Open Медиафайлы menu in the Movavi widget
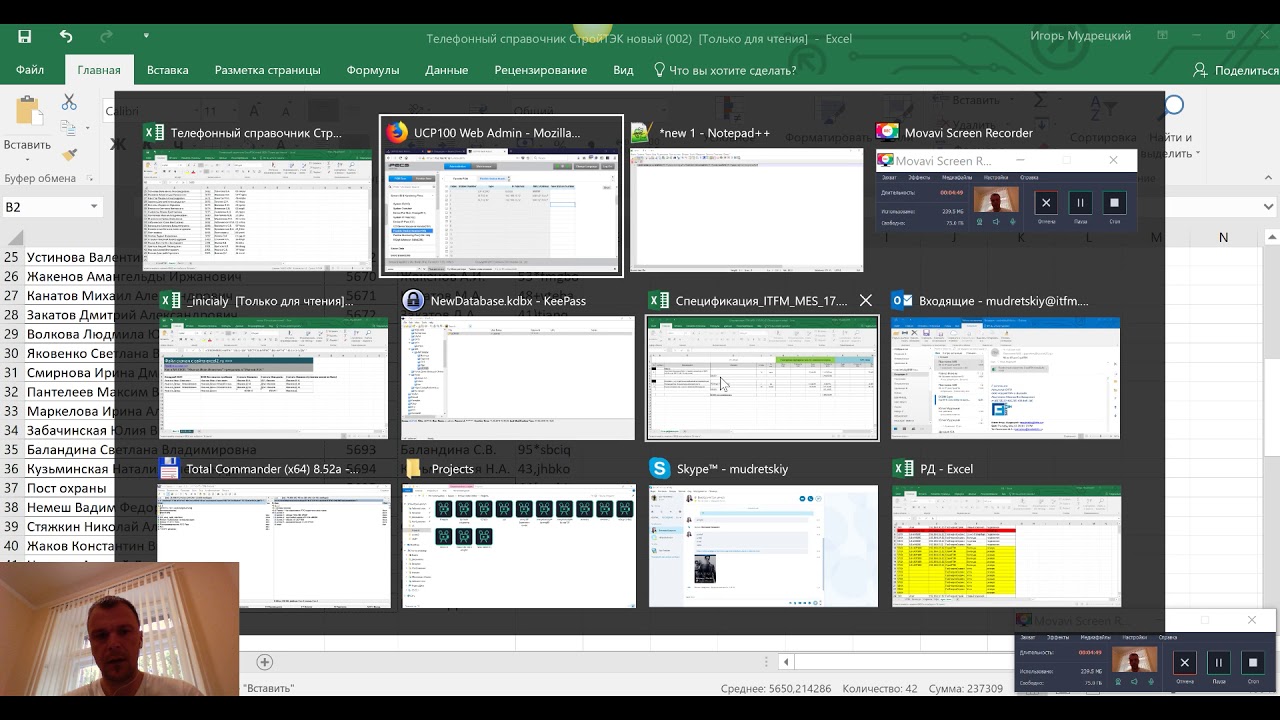The height and width of the screenshot is (720, 1280). coord(1095,637)
